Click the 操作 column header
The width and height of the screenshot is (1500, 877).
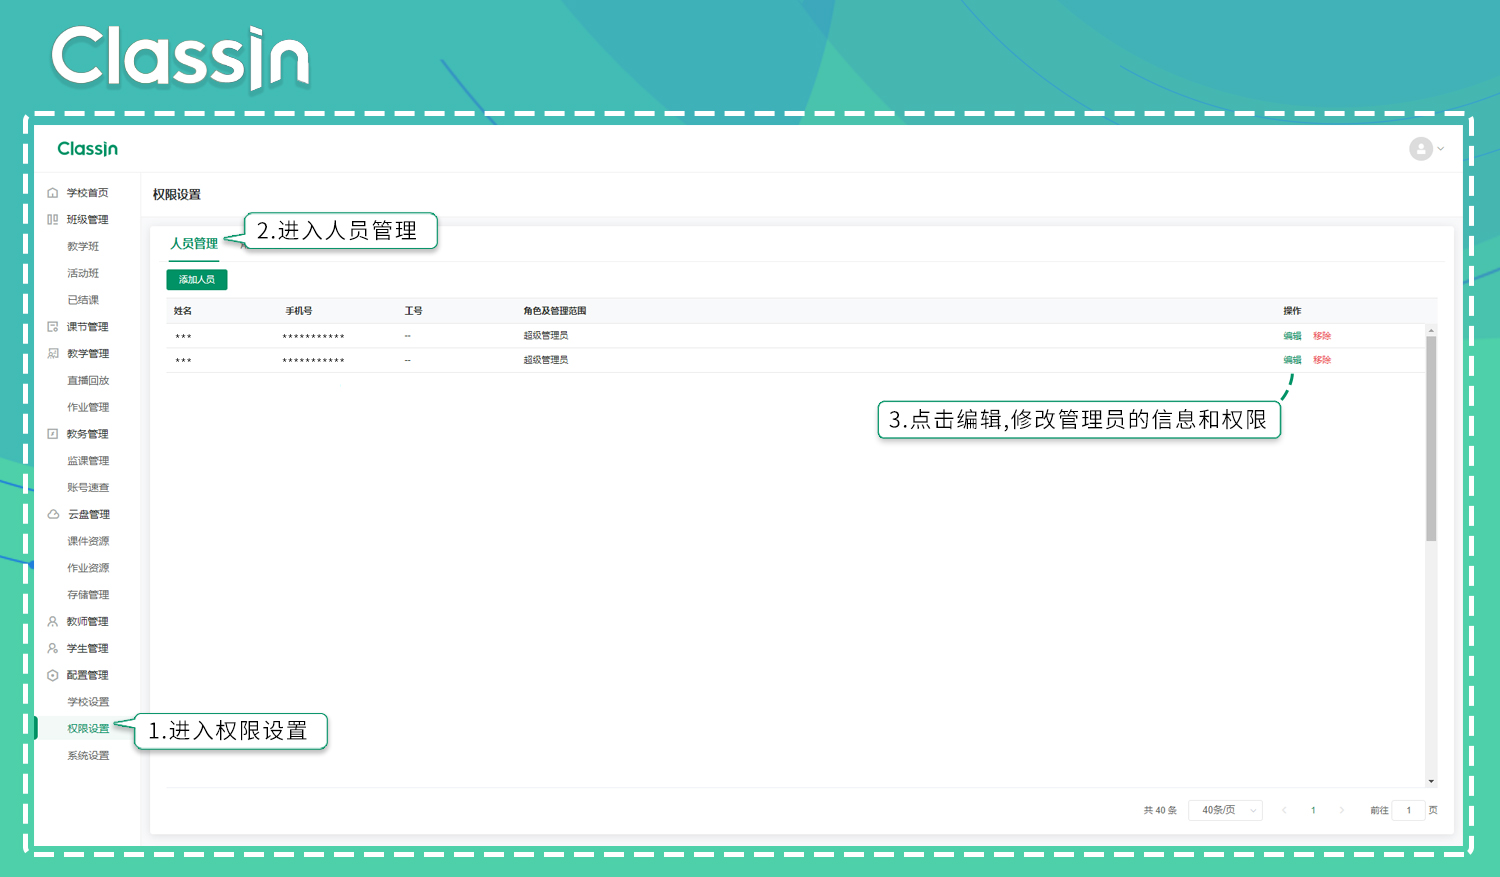pyautogui.click(x=1292, y=311)
